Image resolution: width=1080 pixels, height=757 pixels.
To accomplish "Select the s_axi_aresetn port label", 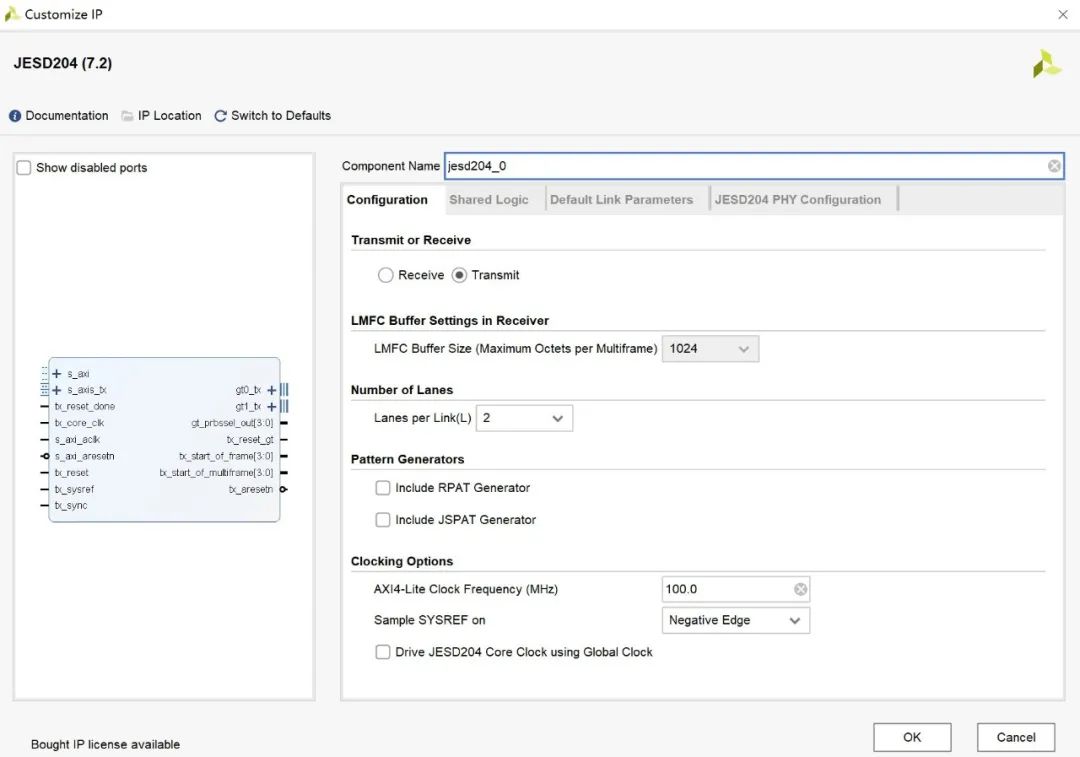I will (85, 457).
